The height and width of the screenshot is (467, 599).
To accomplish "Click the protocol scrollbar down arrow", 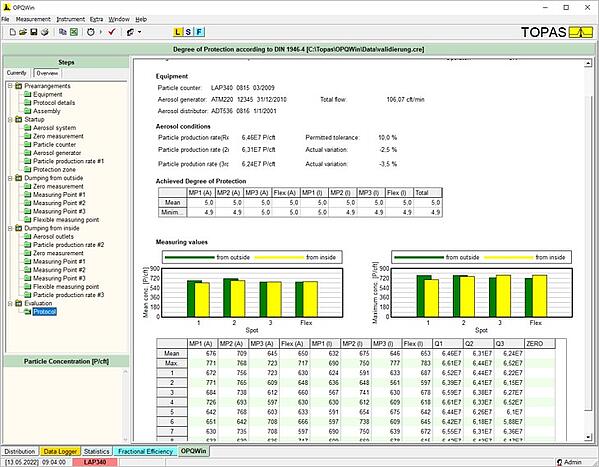I will pyautogui.click(x=588, y=437).
